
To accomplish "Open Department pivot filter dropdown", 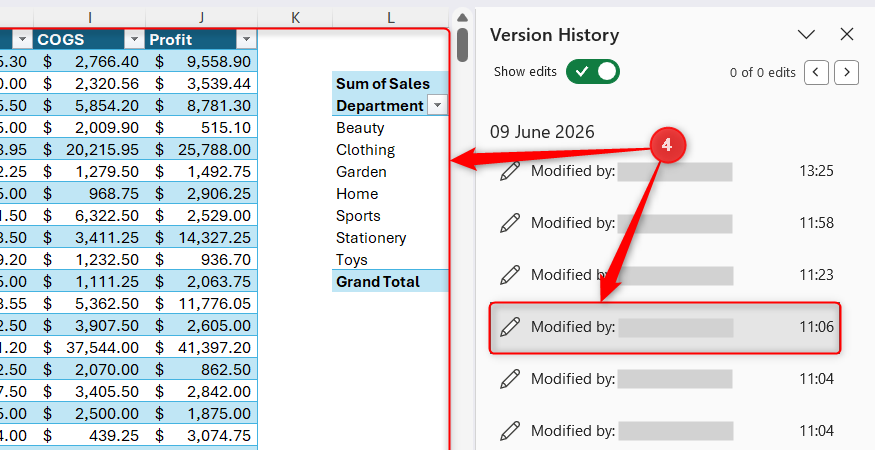I will coord(438,105).
